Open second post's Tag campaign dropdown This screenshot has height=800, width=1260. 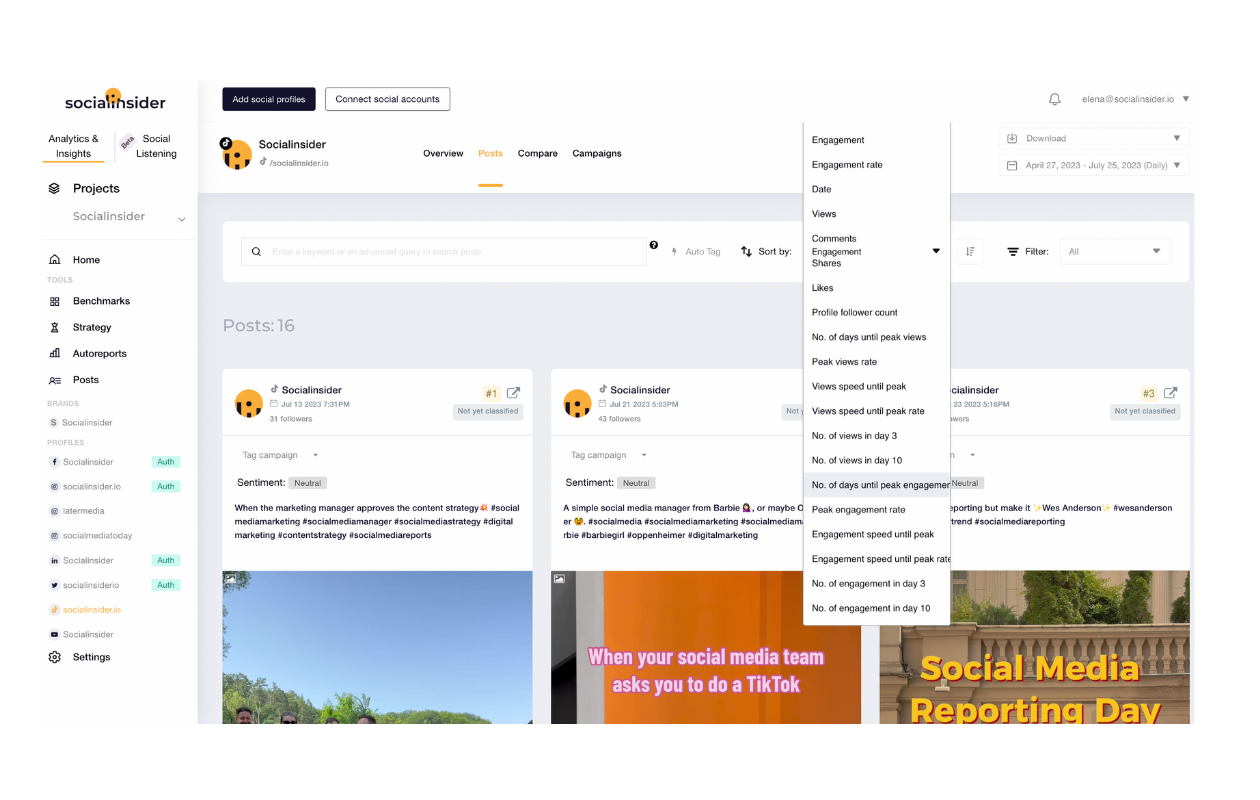609,455
